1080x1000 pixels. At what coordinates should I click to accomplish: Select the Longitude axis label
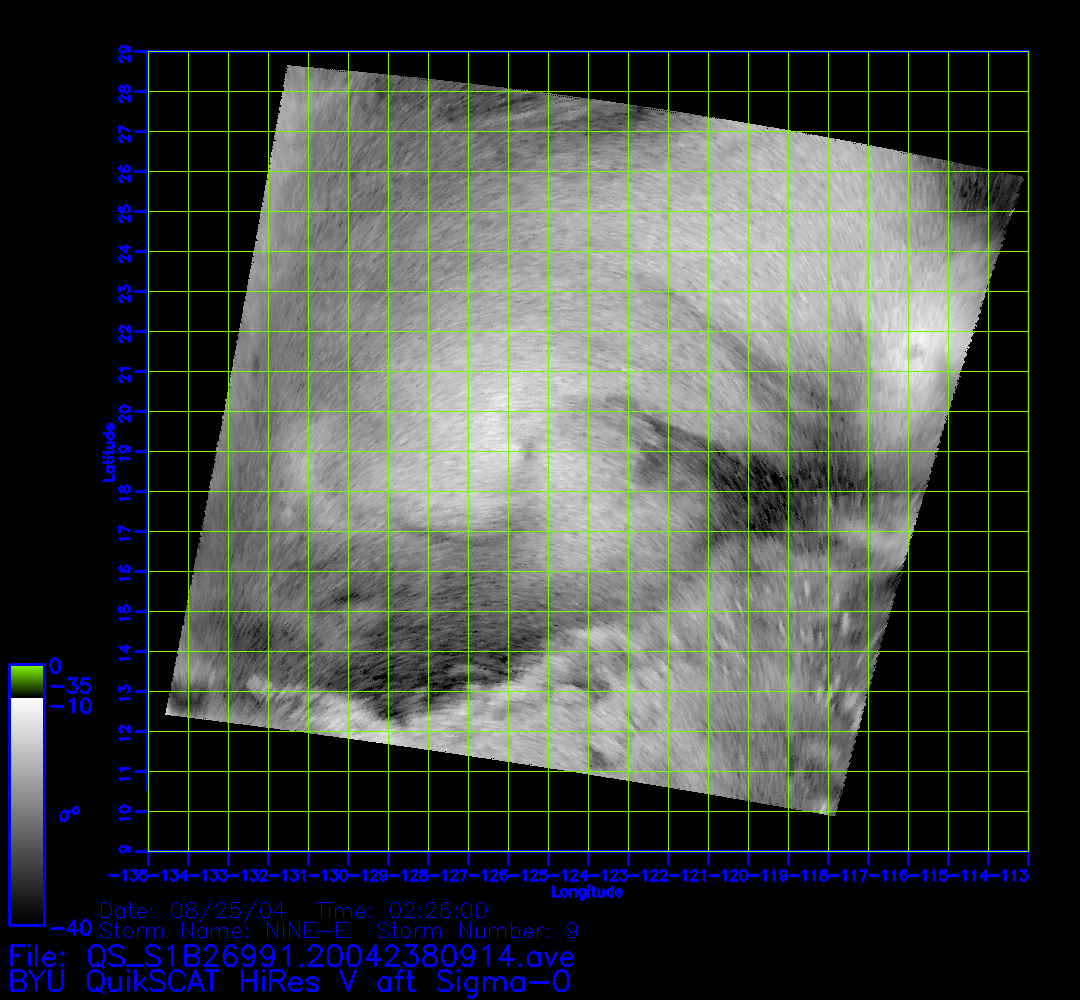click(588, 892)
